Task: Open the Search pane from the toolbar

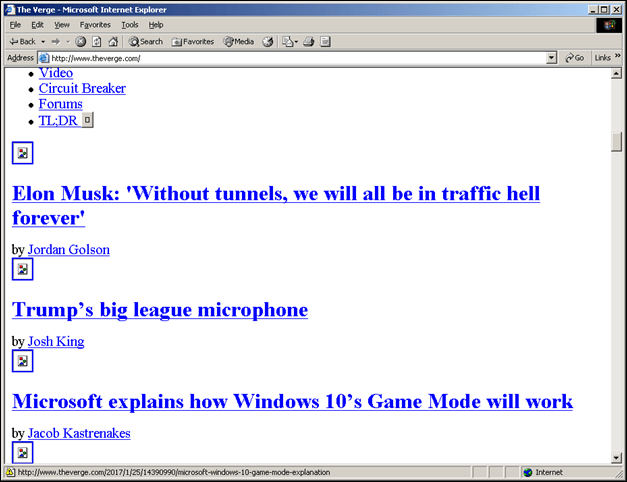Action: (x=146, y=42)
